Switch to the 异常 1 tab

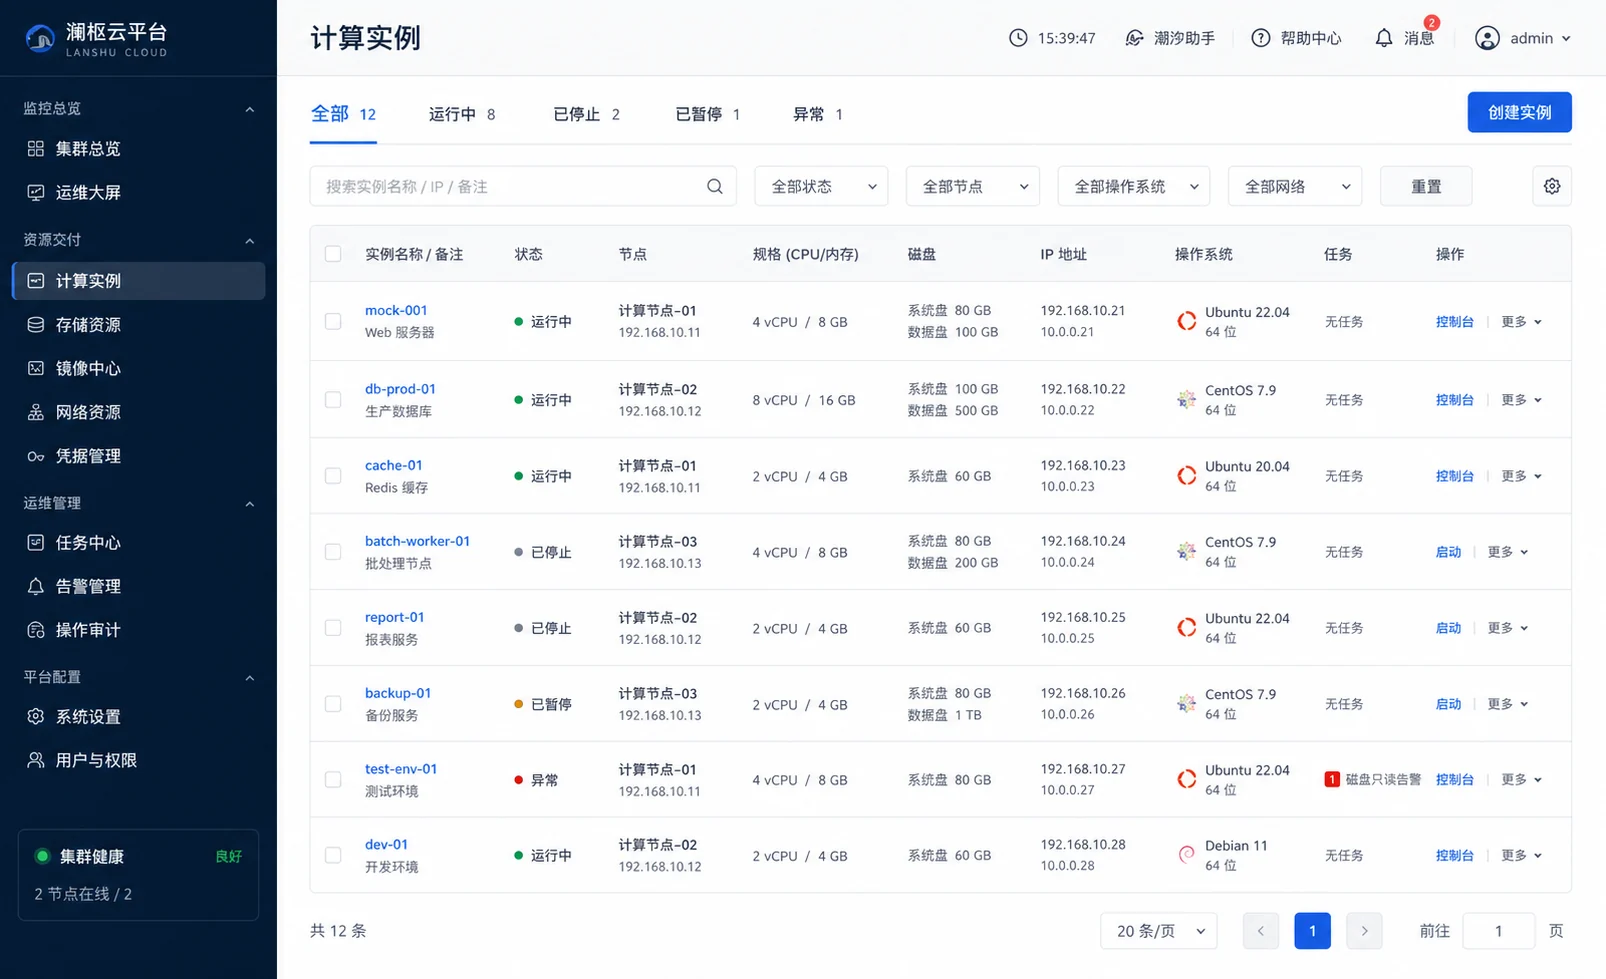pyautogui.click(x=817, y=114)
